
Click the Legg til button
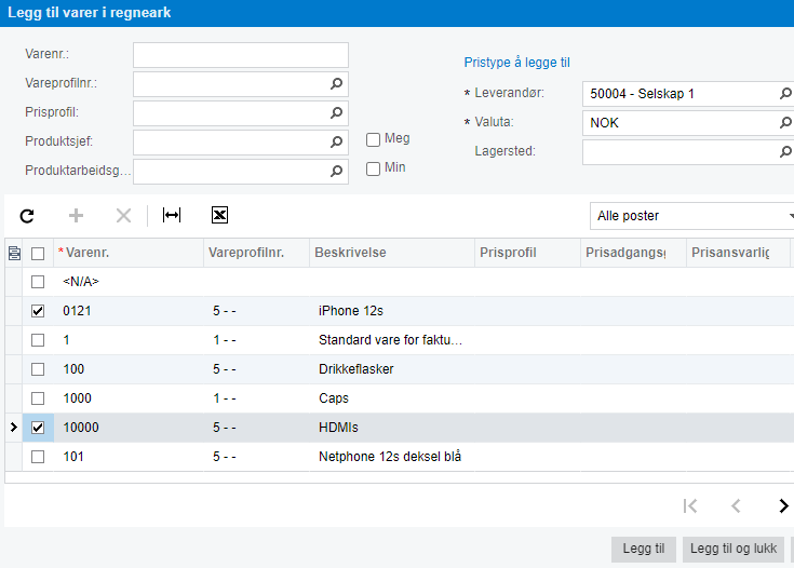click(x=643, y=548)
